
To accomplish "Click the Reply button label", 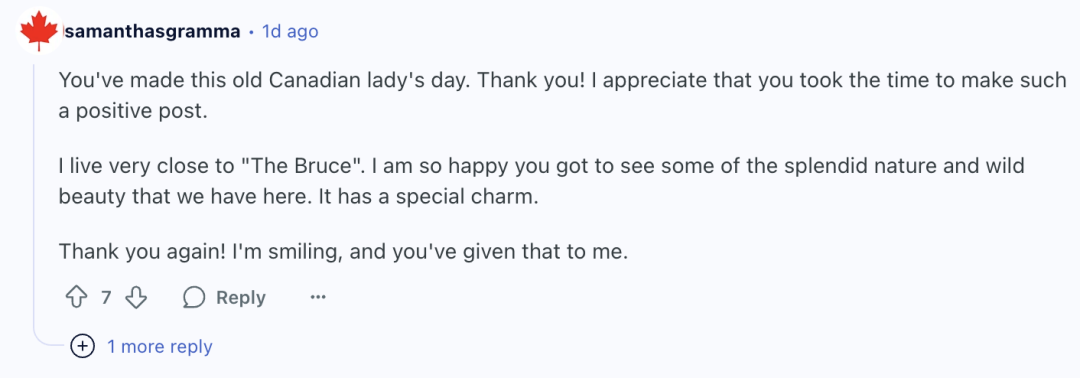I will click(x=240, y=297).
